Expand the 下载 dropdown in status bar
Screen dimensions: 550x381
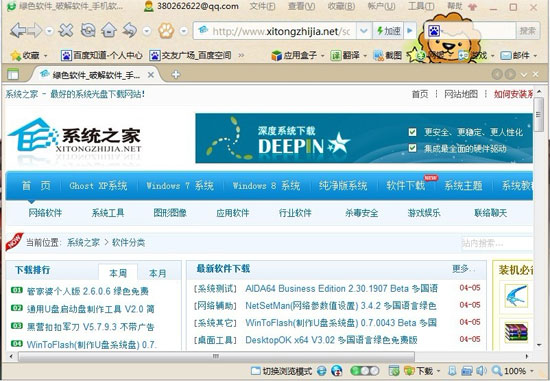438,371
